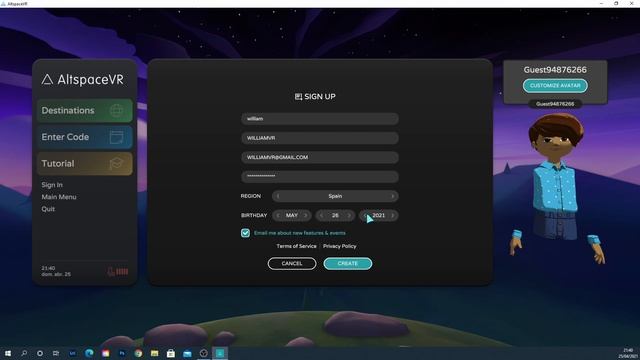Open Windows taskbar search
The height and width of the screenshot is (360, 640).
(24, 353)
